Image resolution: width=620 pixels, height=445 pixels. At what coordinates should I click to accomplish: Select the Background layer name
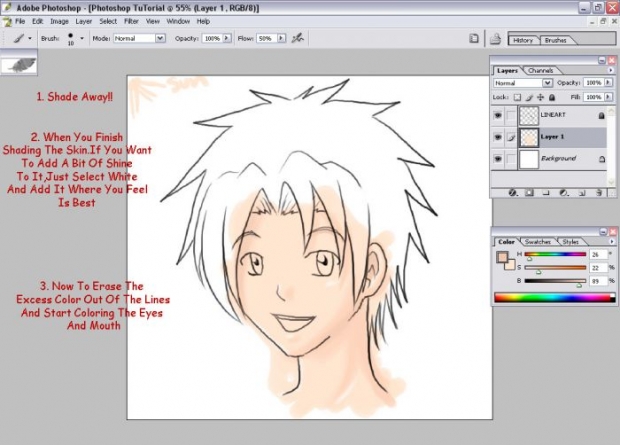pos(558,159)
